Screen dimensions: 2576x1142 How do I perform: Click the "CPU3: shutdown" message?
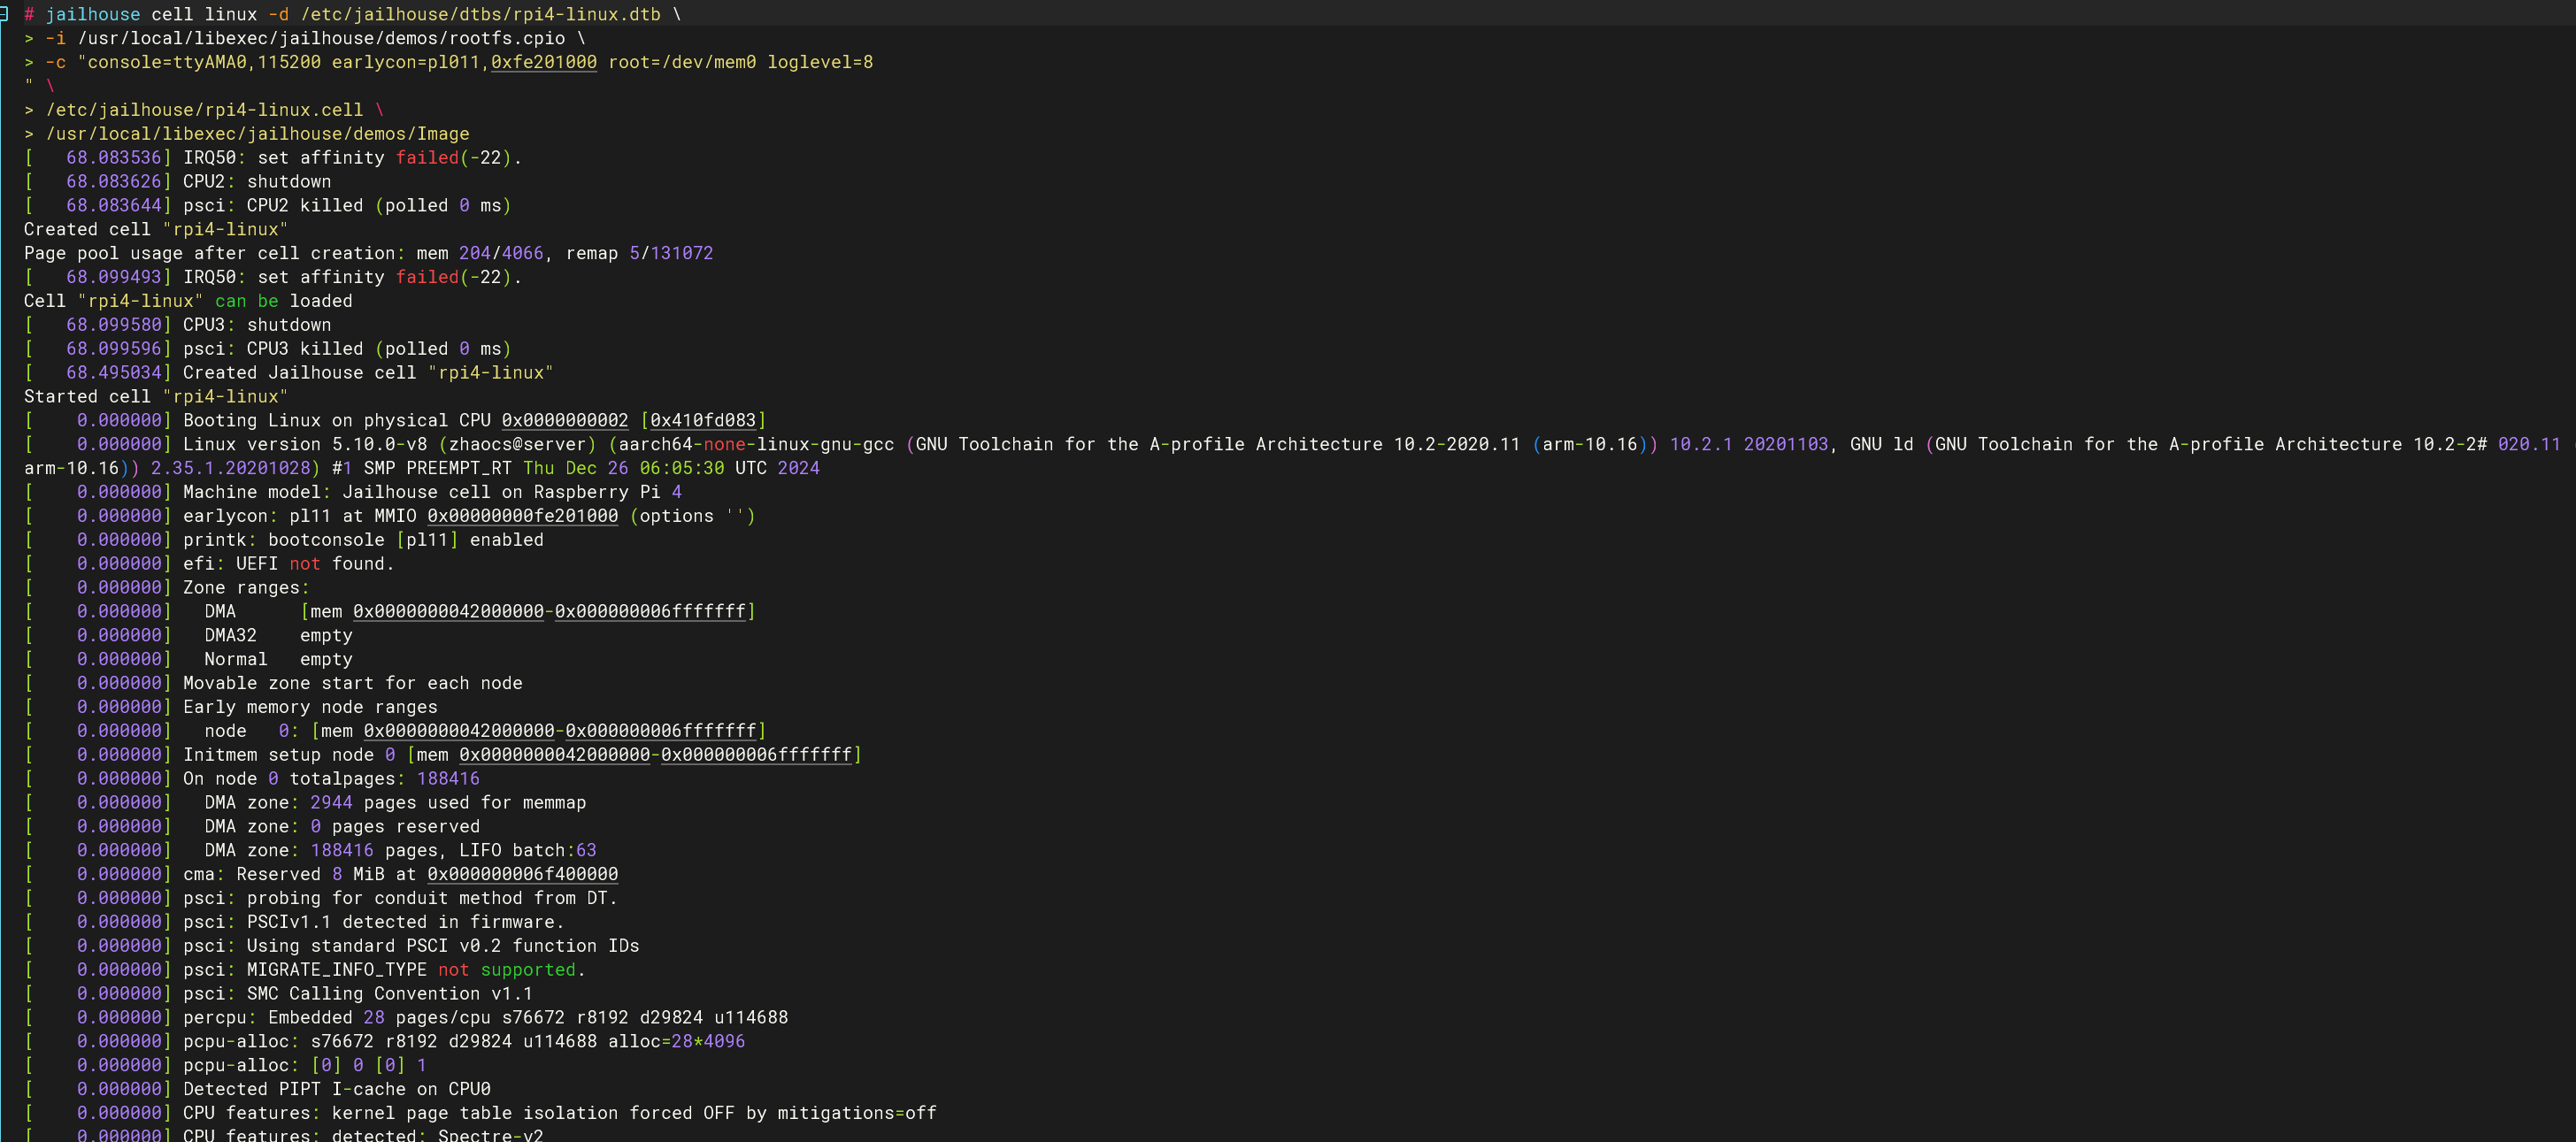[257, 325]
